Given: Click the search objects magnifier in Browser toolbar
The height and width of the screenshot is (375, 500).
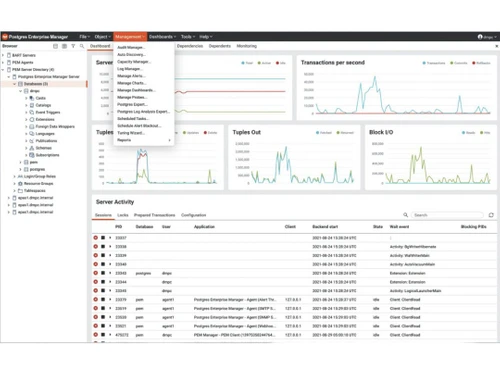Looking at the screenshot, I should (82, 46).
